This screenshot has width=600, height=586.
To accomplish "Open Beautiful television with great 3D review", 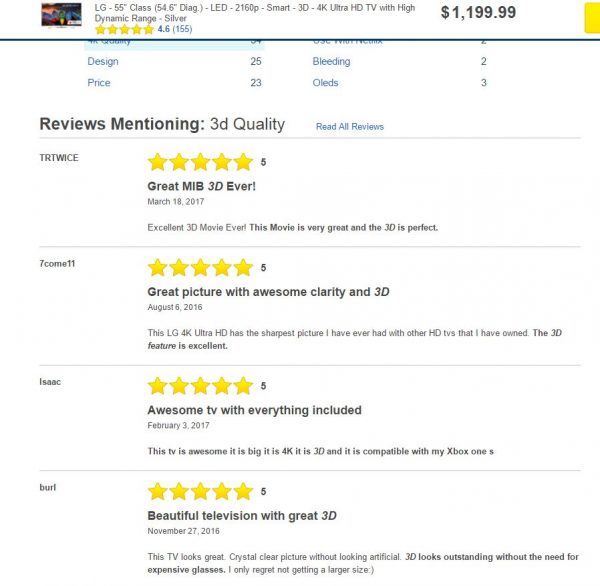I will pyautogui.click(x=242, y=516).
